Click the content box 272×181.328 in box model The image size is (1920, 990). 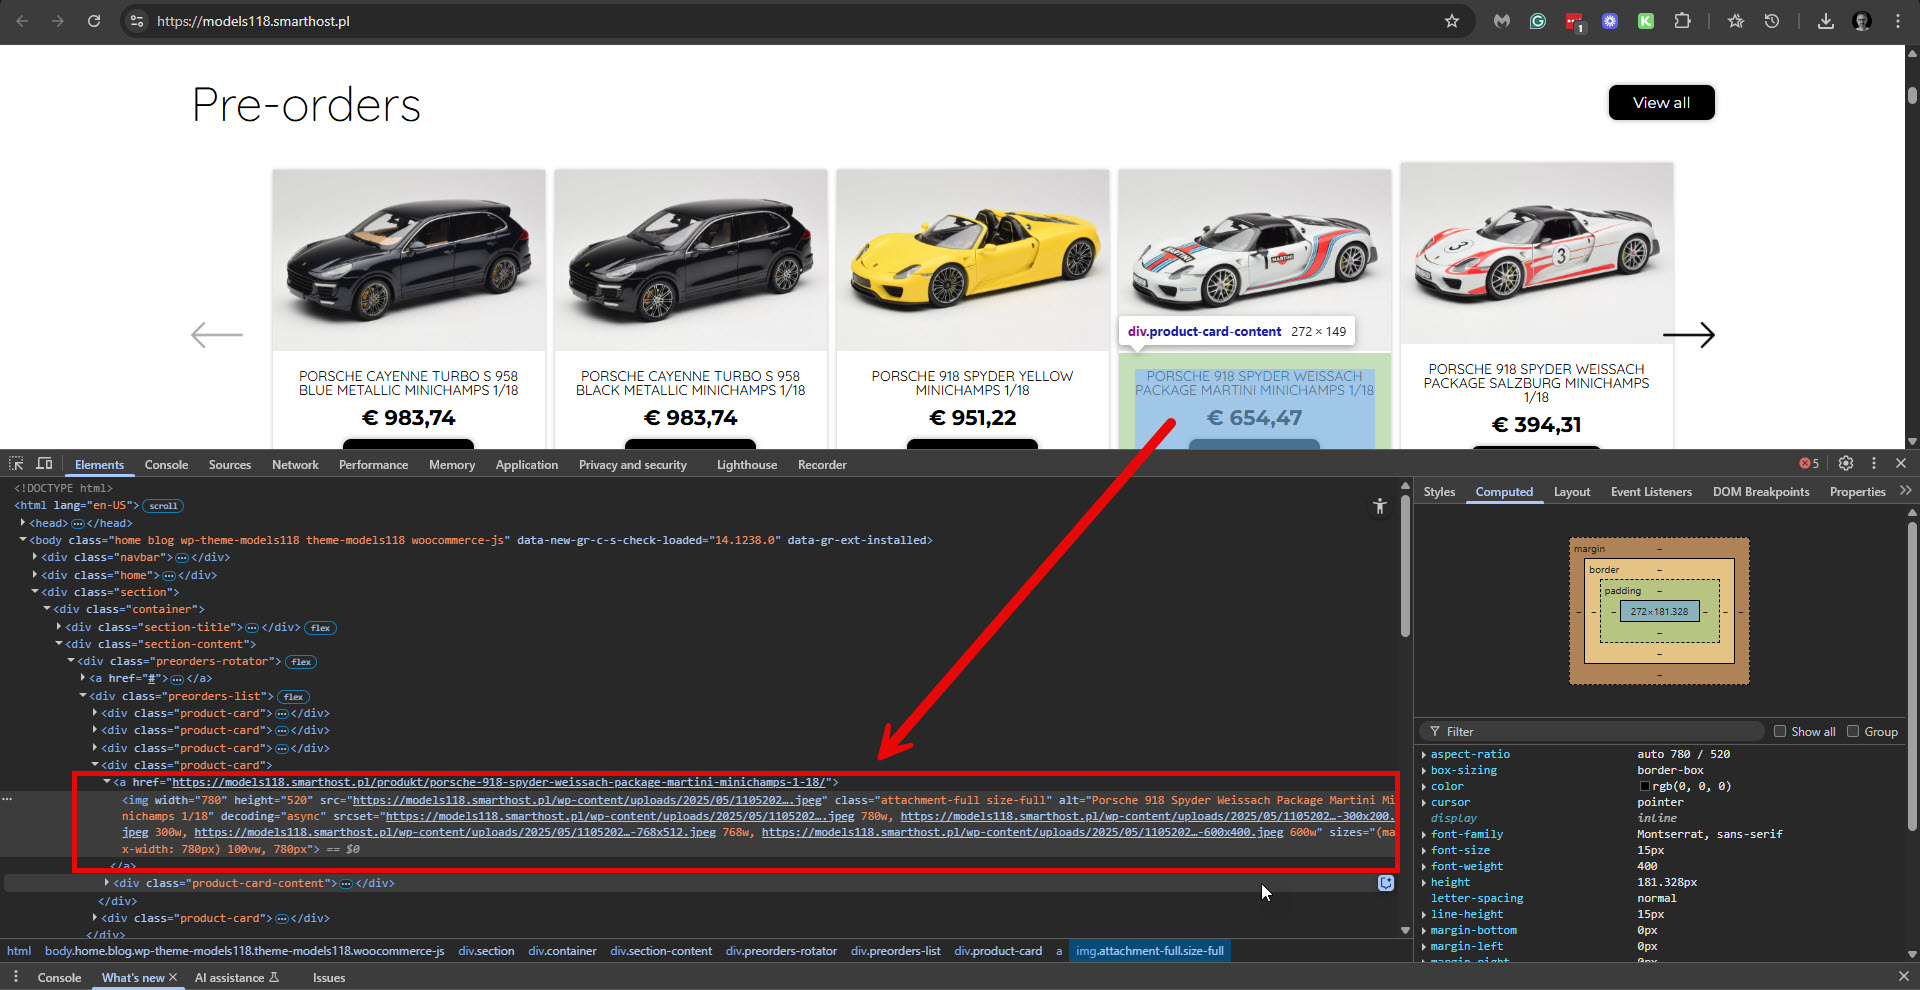coord(1659,611)
